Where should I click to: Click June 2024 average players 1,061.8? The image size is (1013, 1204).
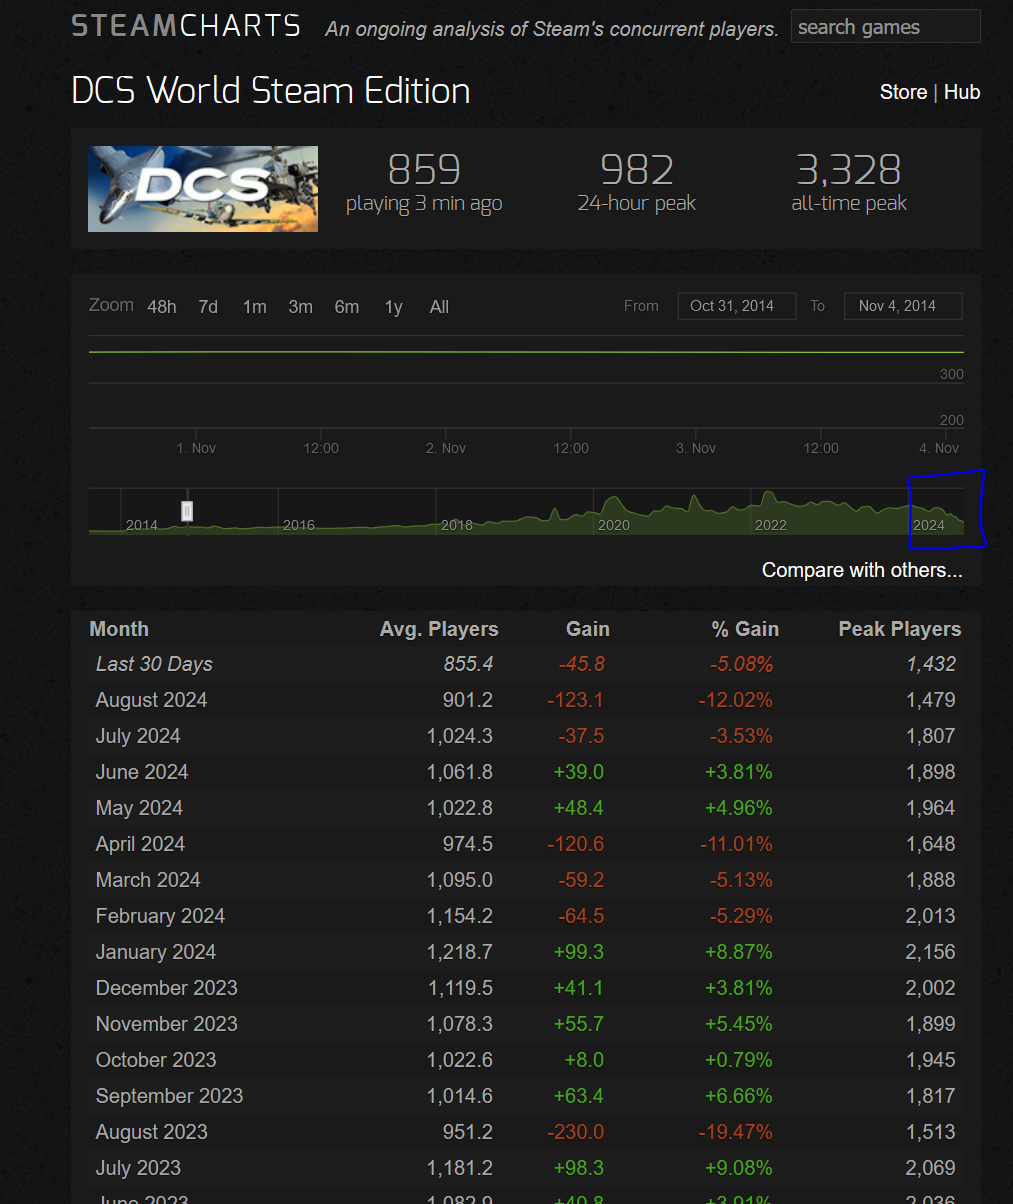tap(460, 772)
